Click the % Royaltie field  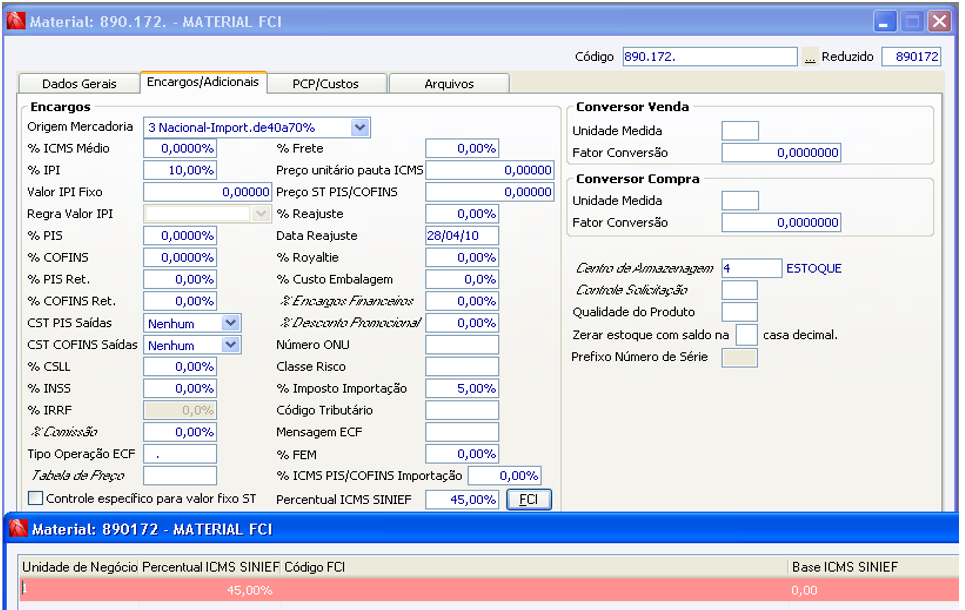(462, 257)
